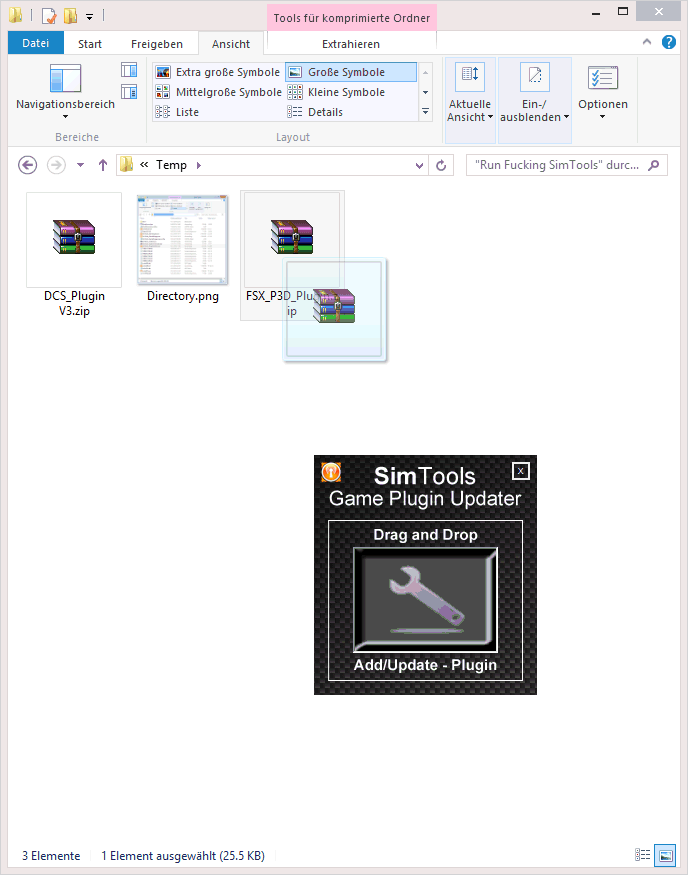688x875 pixels.
Task: Click the 'Drag and Drop' label
Action: click(x=425, y=535)
